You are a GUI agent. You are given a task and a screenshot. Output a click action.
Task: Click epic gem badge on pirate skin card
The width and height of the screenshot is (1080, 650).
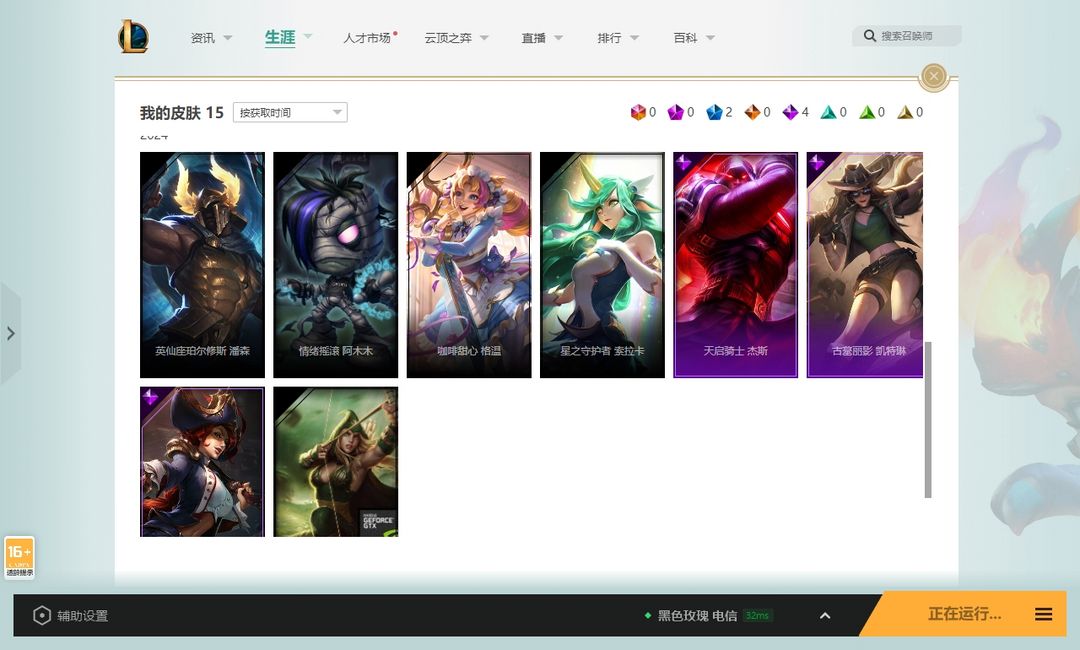(150, 397)
